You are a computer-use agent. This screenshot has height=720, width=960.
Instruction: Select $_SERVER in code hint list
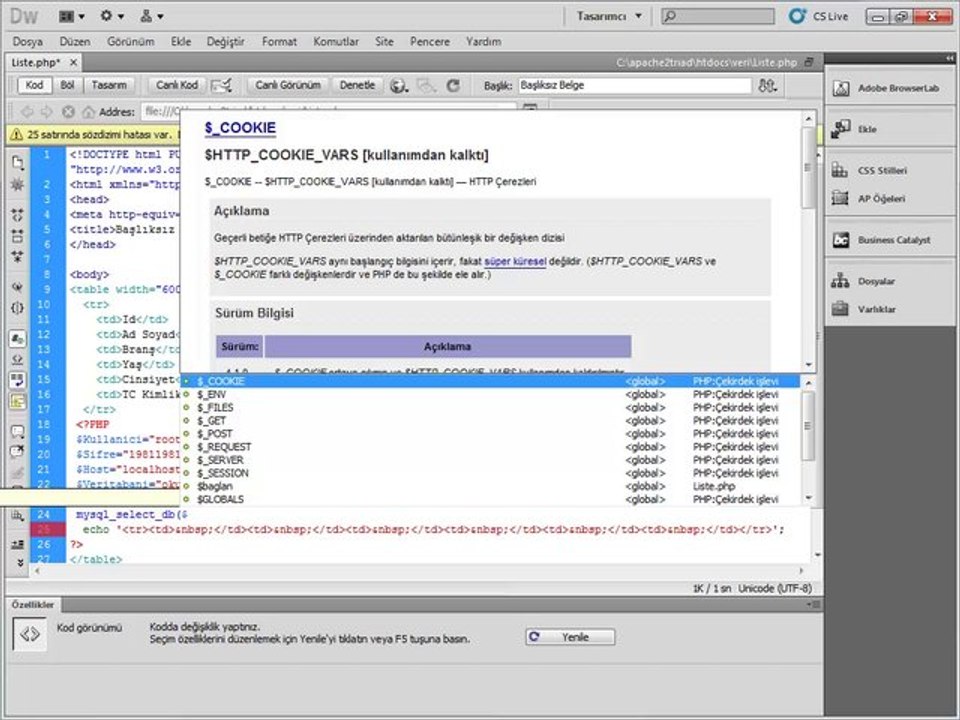pyautogui.click(x=490, y=460)
